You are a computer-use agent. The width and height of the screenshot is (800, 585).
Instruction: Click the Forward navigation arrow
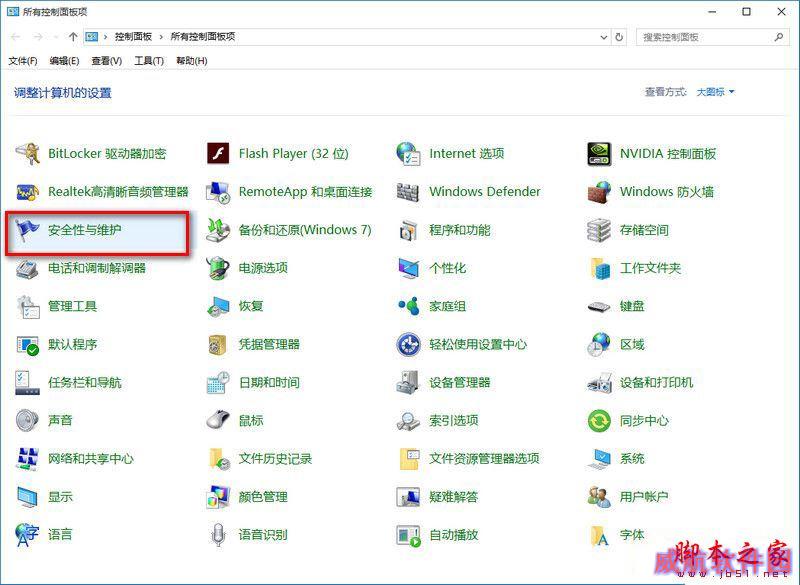(38, 37)
